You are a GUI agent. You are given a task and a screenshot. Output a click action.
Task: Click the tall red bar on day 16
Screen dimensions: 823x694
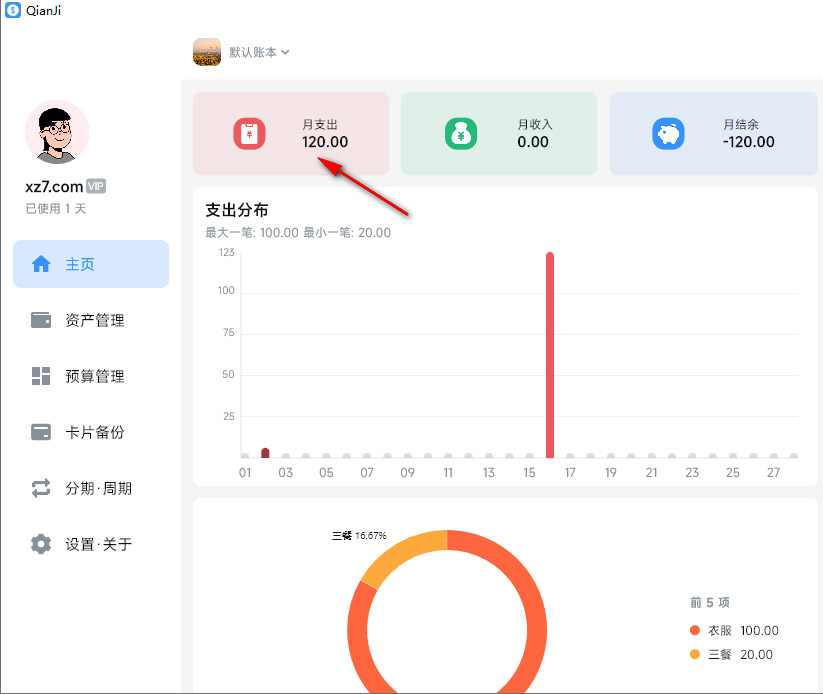pos(550,355)
